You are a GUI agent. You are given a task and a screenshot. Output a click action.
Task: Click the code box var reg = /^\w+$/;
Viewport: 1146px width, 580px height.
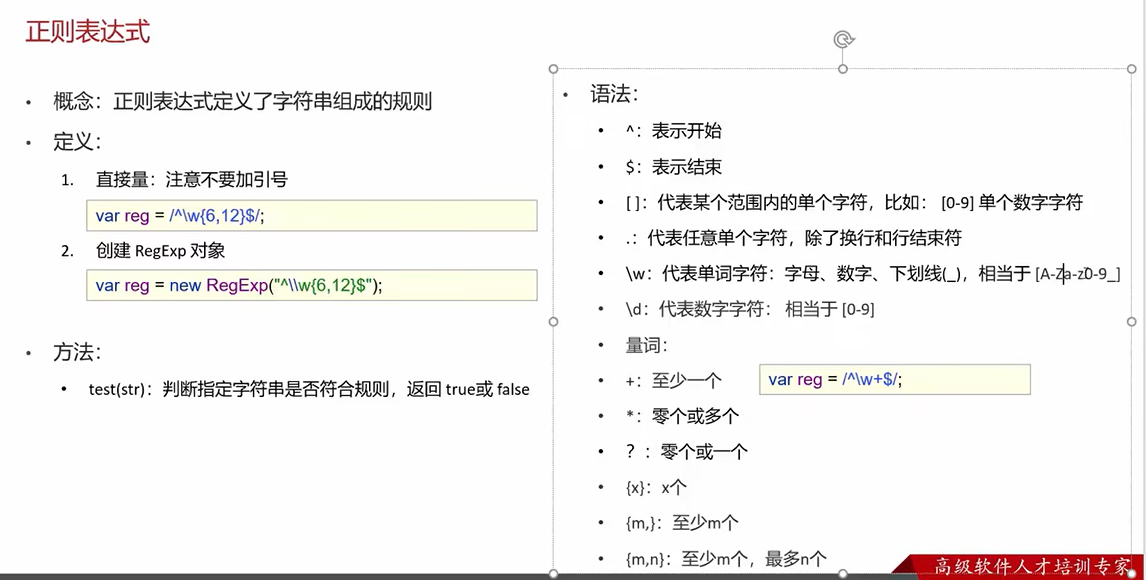pos(895,380)
